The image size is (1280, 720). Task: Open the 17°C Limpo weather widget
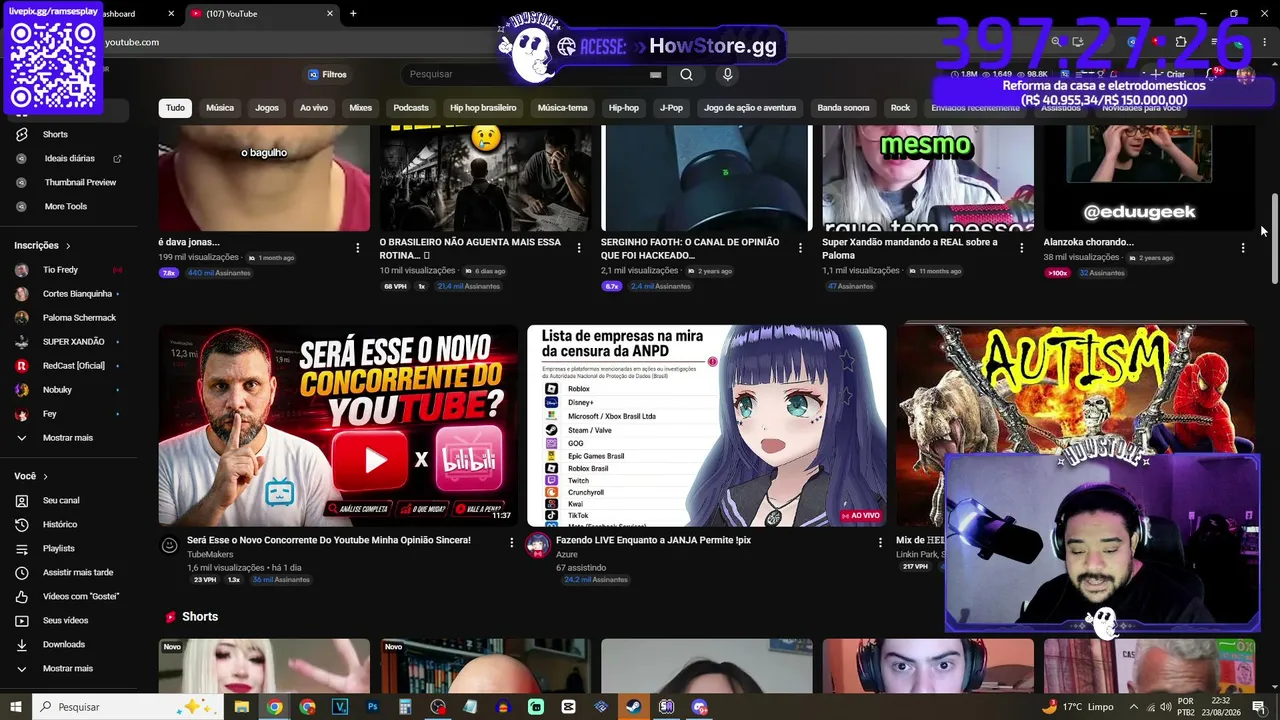pos(1077,707)
